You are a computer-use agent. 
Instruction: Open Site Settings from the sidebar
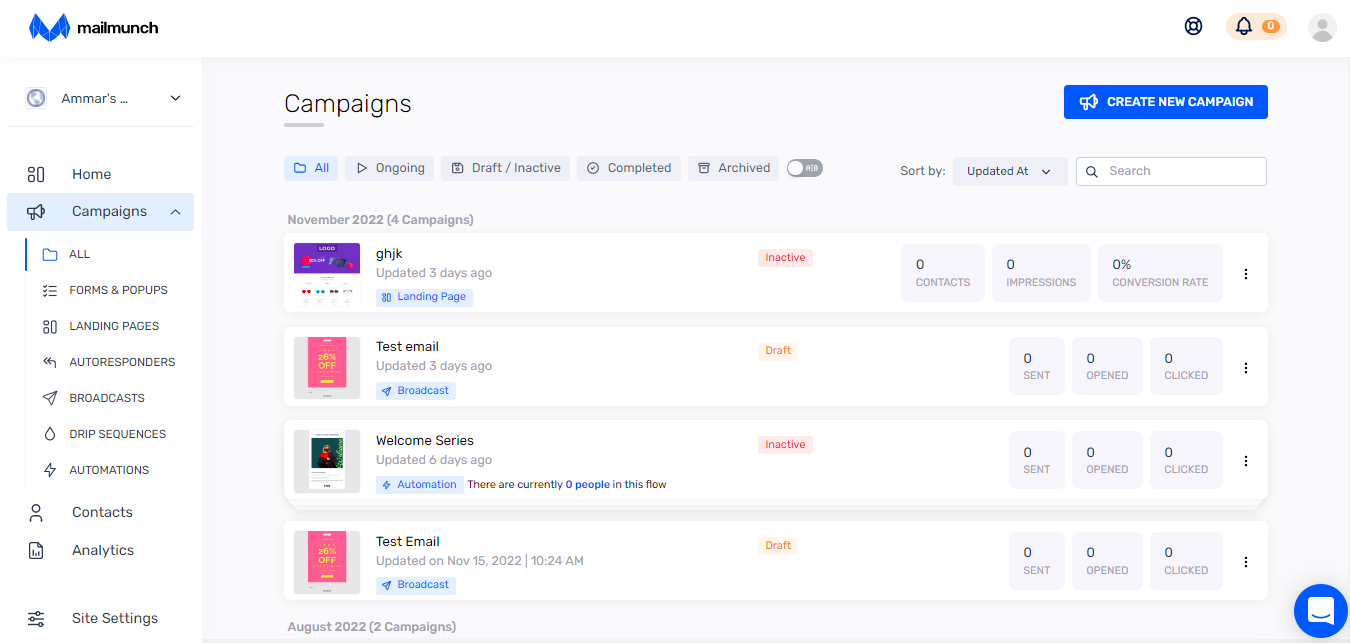point(115,618)
